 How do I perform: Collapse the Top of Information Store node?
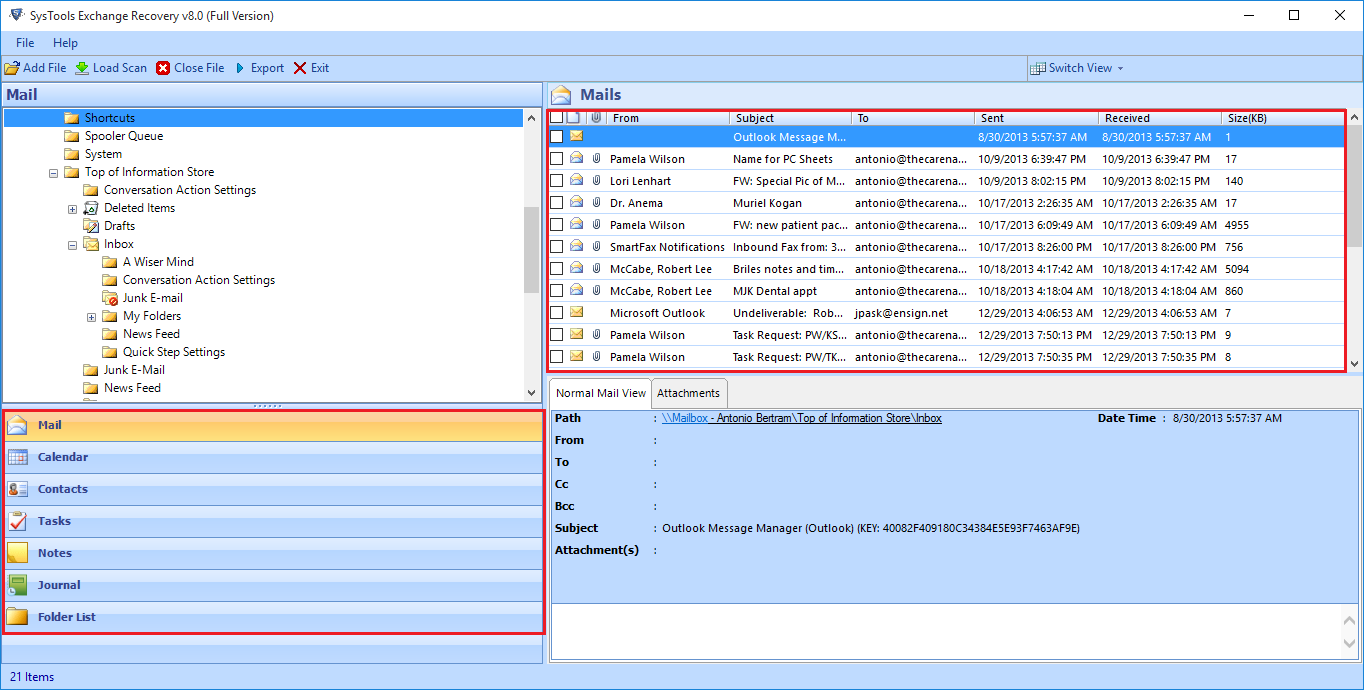(x=53, y=172)
